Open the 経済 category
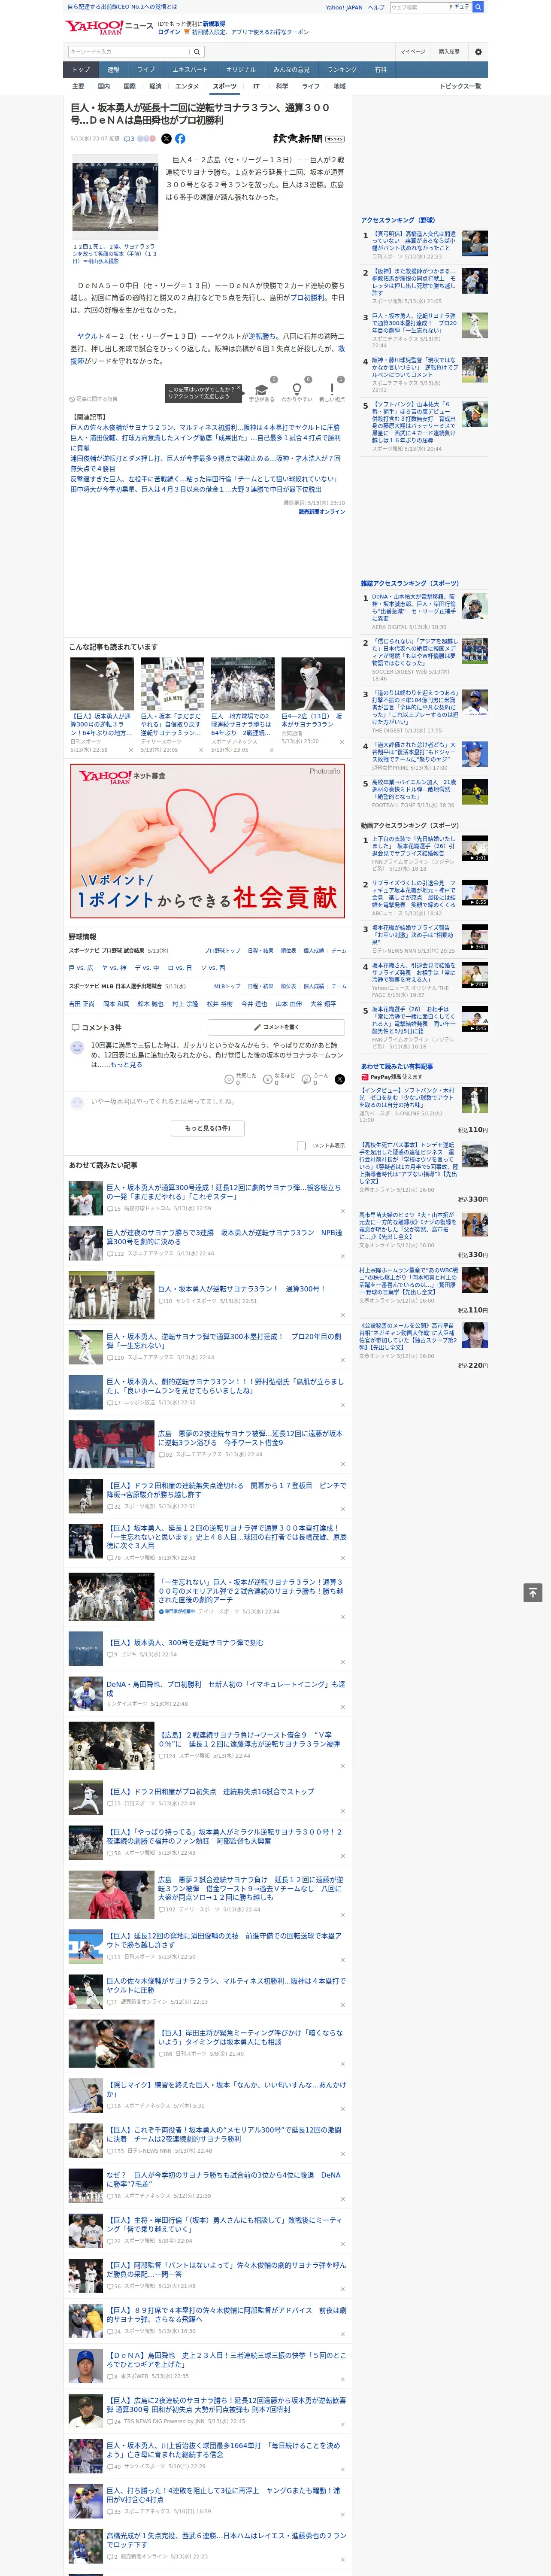Image resolution: width=551 pixels, height=2576 pixels. 155,86
